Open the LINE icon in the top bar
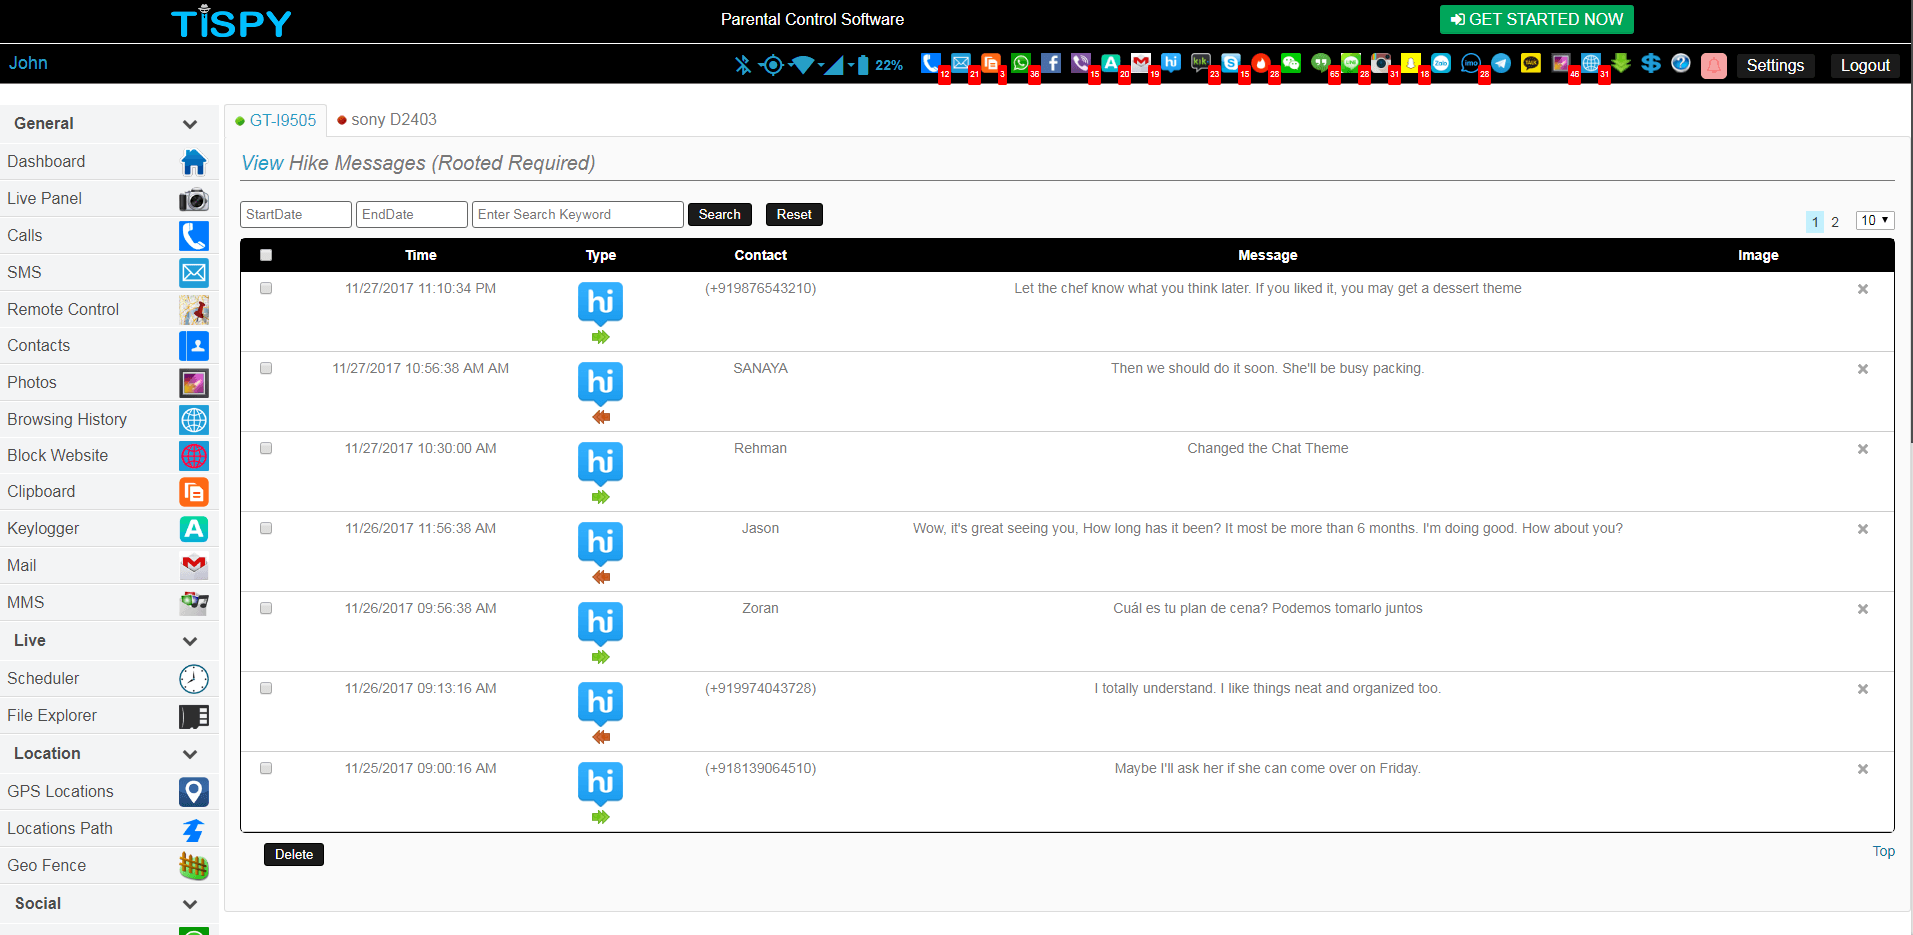The height and width of the screenshot is (935, 1913). click(1351, 63)
